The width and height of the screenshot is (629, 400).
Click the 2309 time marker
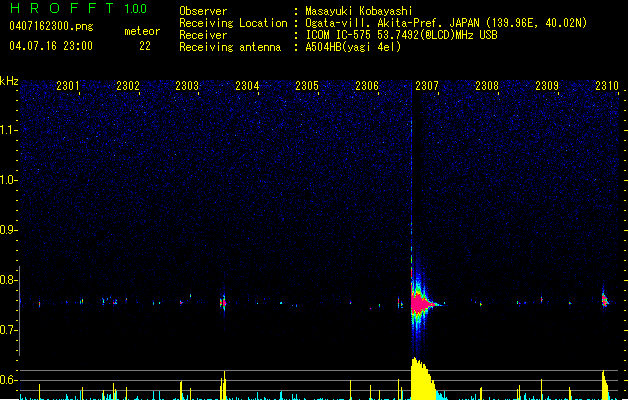(547, 86)
